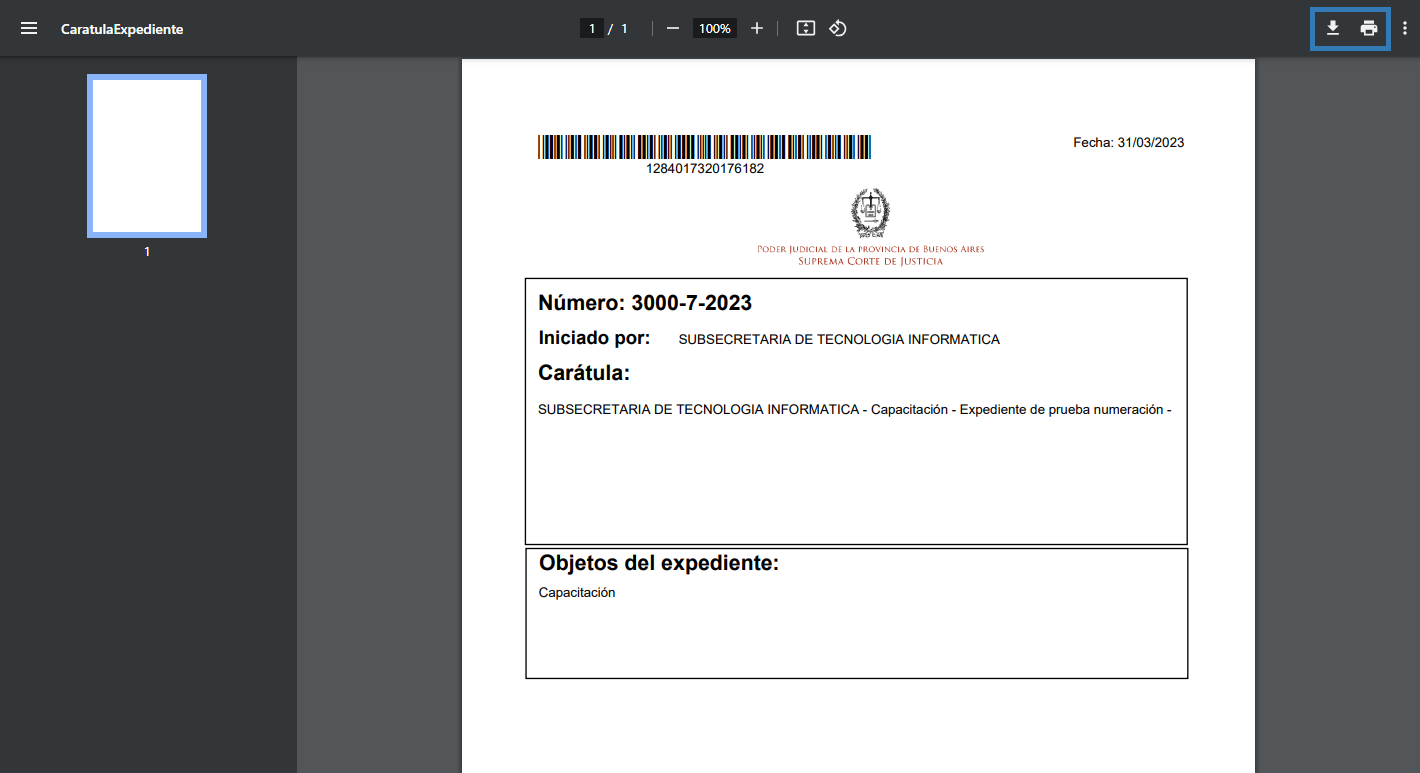
Task: Open the three-dot more actions menu
Action: pyautogui.click(x=1405, y=29)
